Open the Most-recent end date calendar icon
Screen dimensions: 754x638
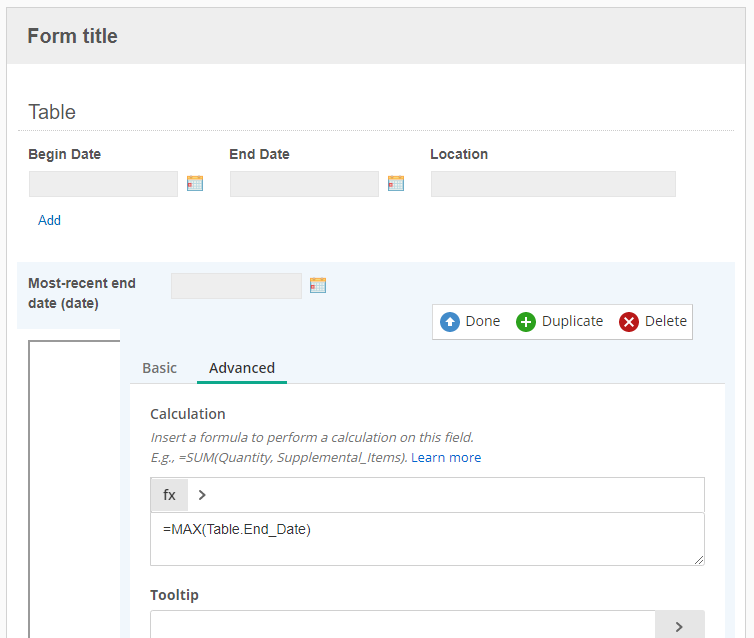[318, 285]
